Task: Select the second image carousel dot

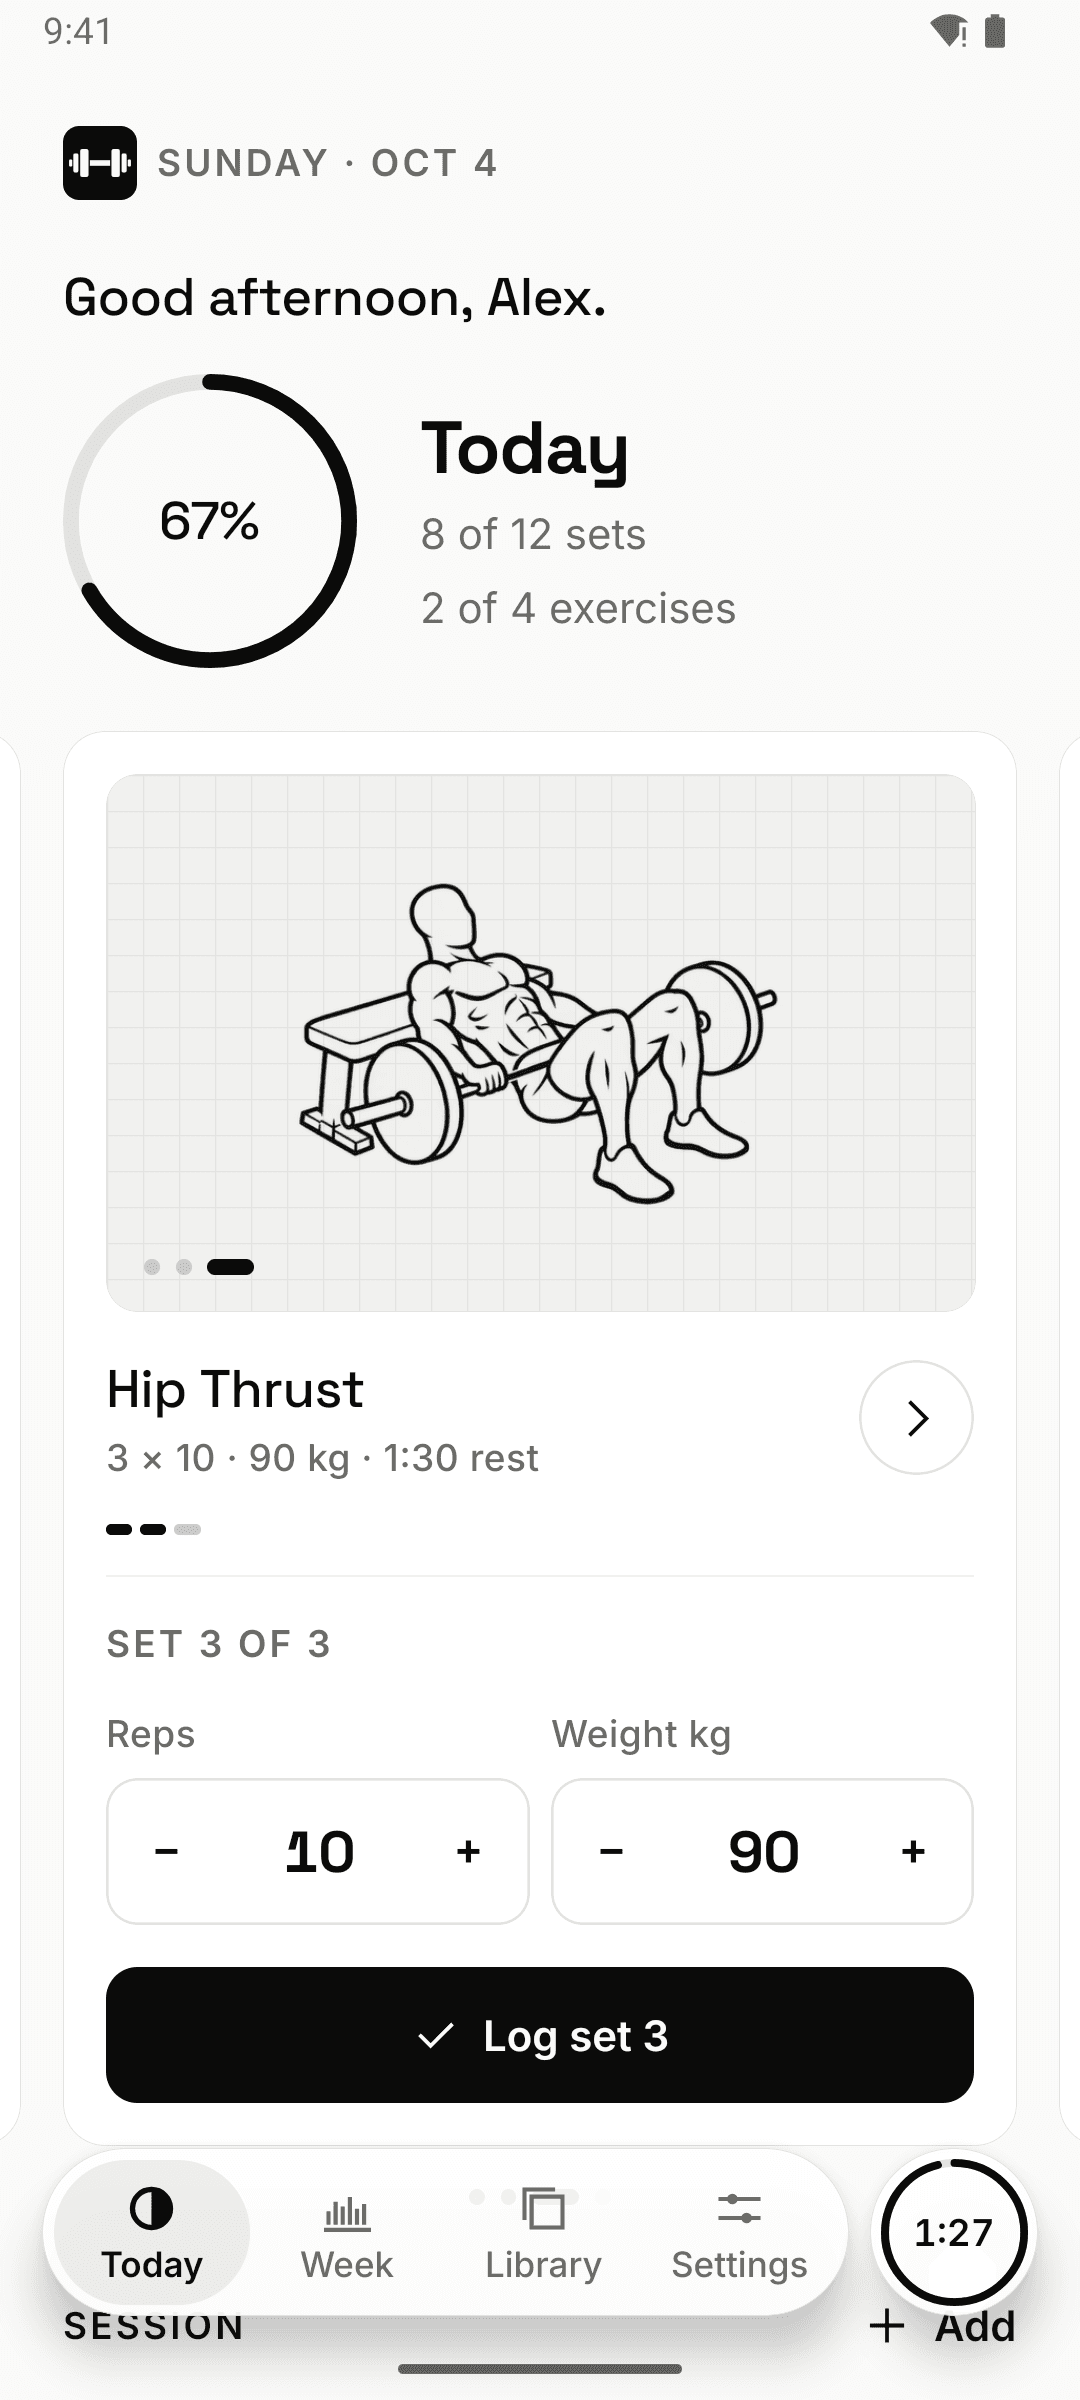Action: (x=184, y=1267)
